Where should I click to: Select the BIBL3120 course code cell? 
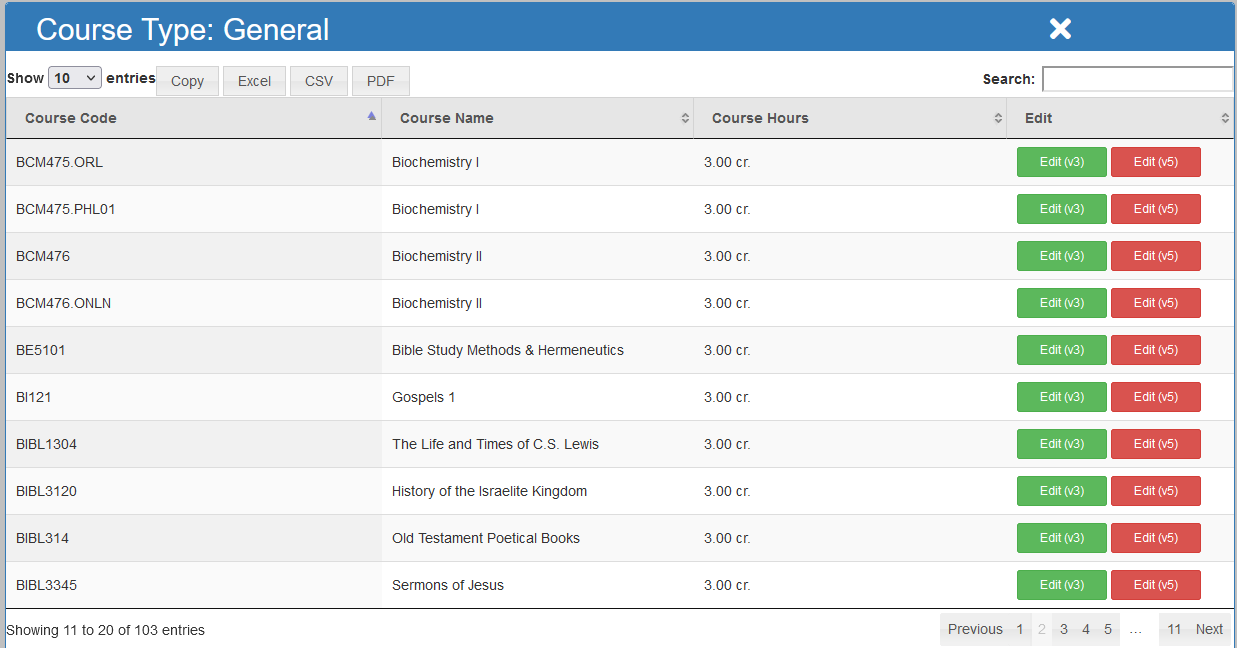194,491
